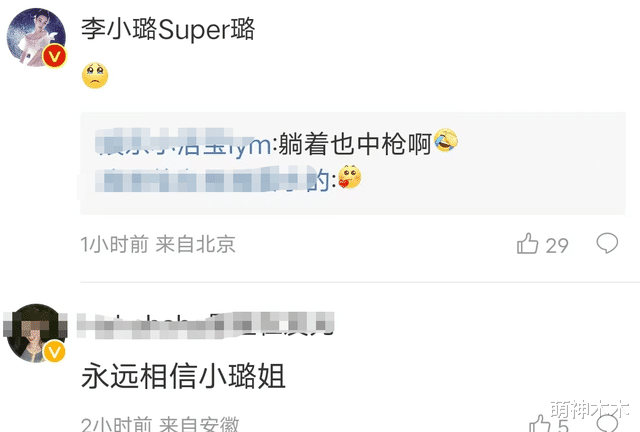Tap the timestamp 2小时前 来自安徽
Screen dimensions: 640x432
(x=160, y=424)
